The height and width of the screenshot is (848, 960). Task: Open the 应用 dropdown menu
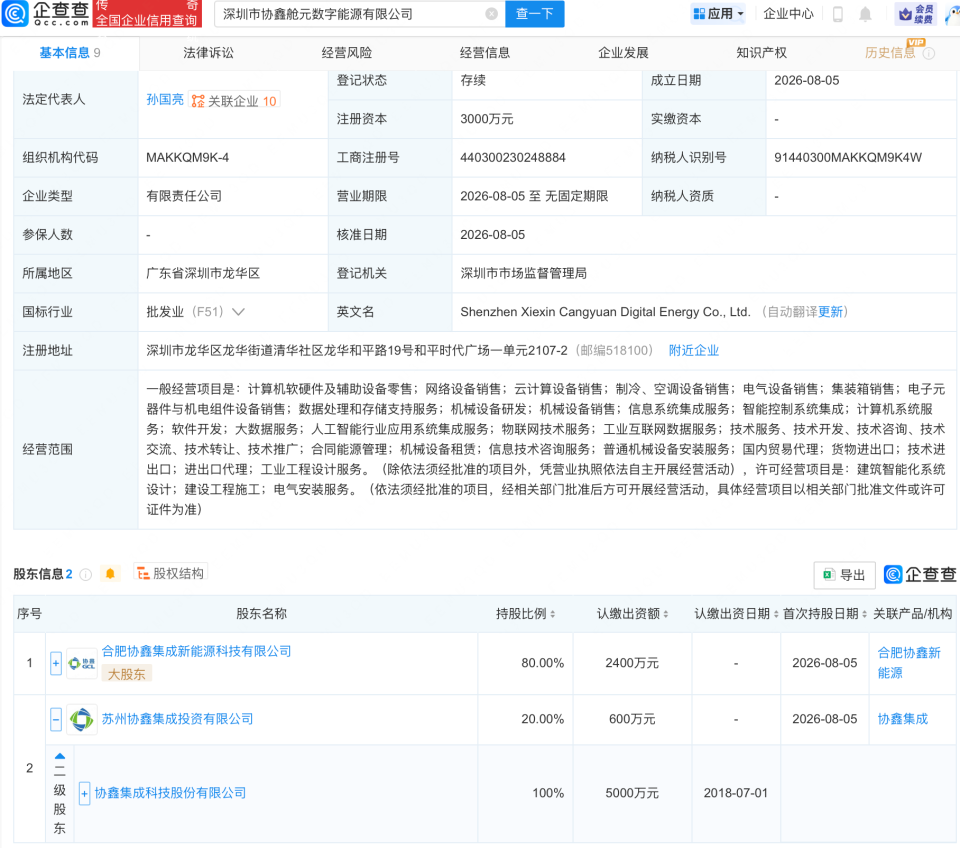718,13
